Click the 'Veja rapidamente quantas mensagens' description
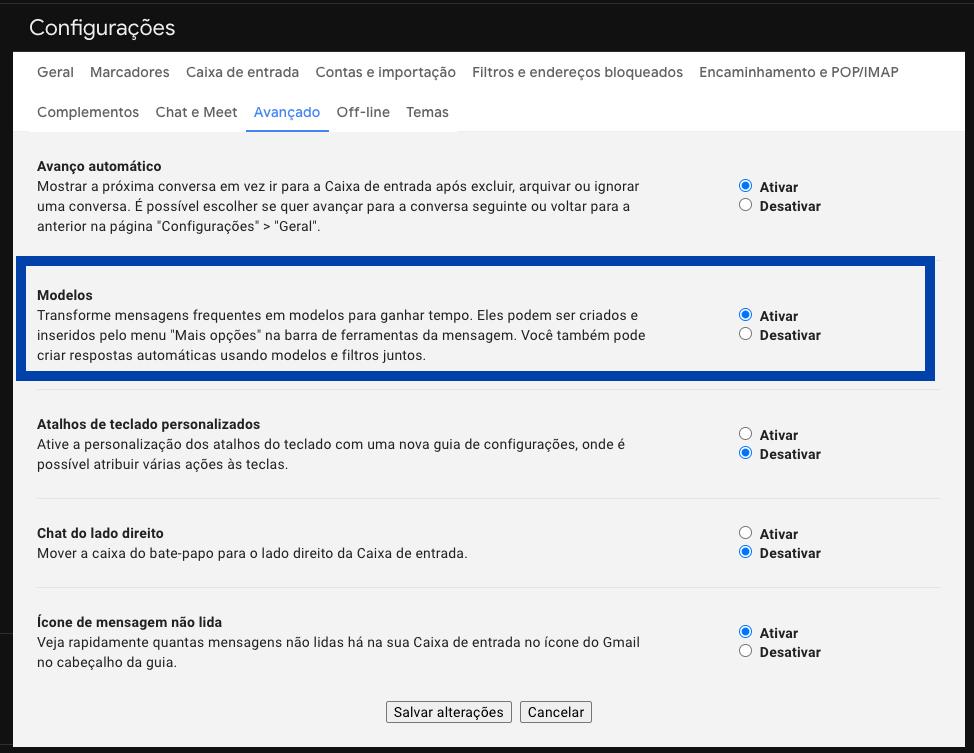 point(339,652)
